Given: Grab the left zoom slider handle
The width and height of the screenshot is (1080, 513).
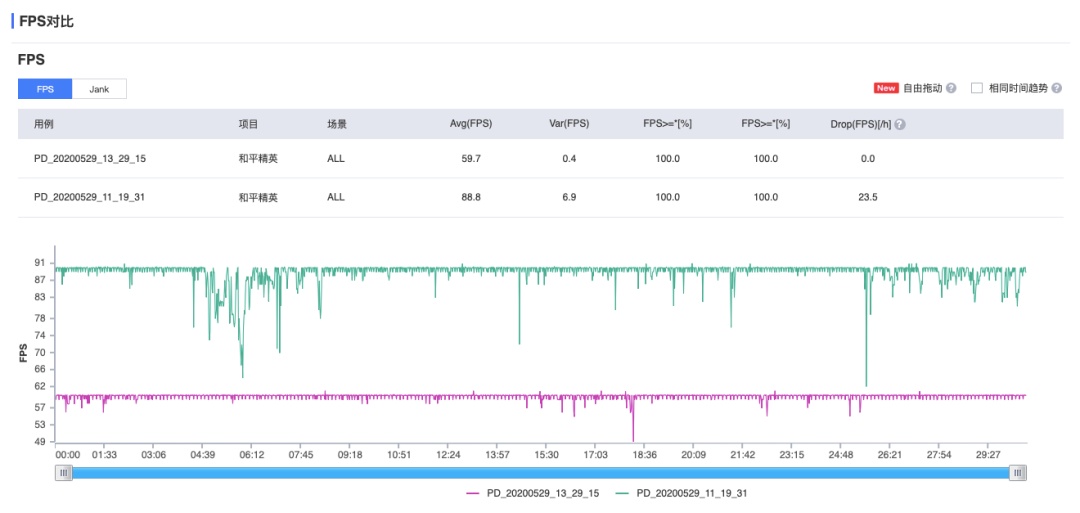Looking at the screenshot, I should click(63, 473).
